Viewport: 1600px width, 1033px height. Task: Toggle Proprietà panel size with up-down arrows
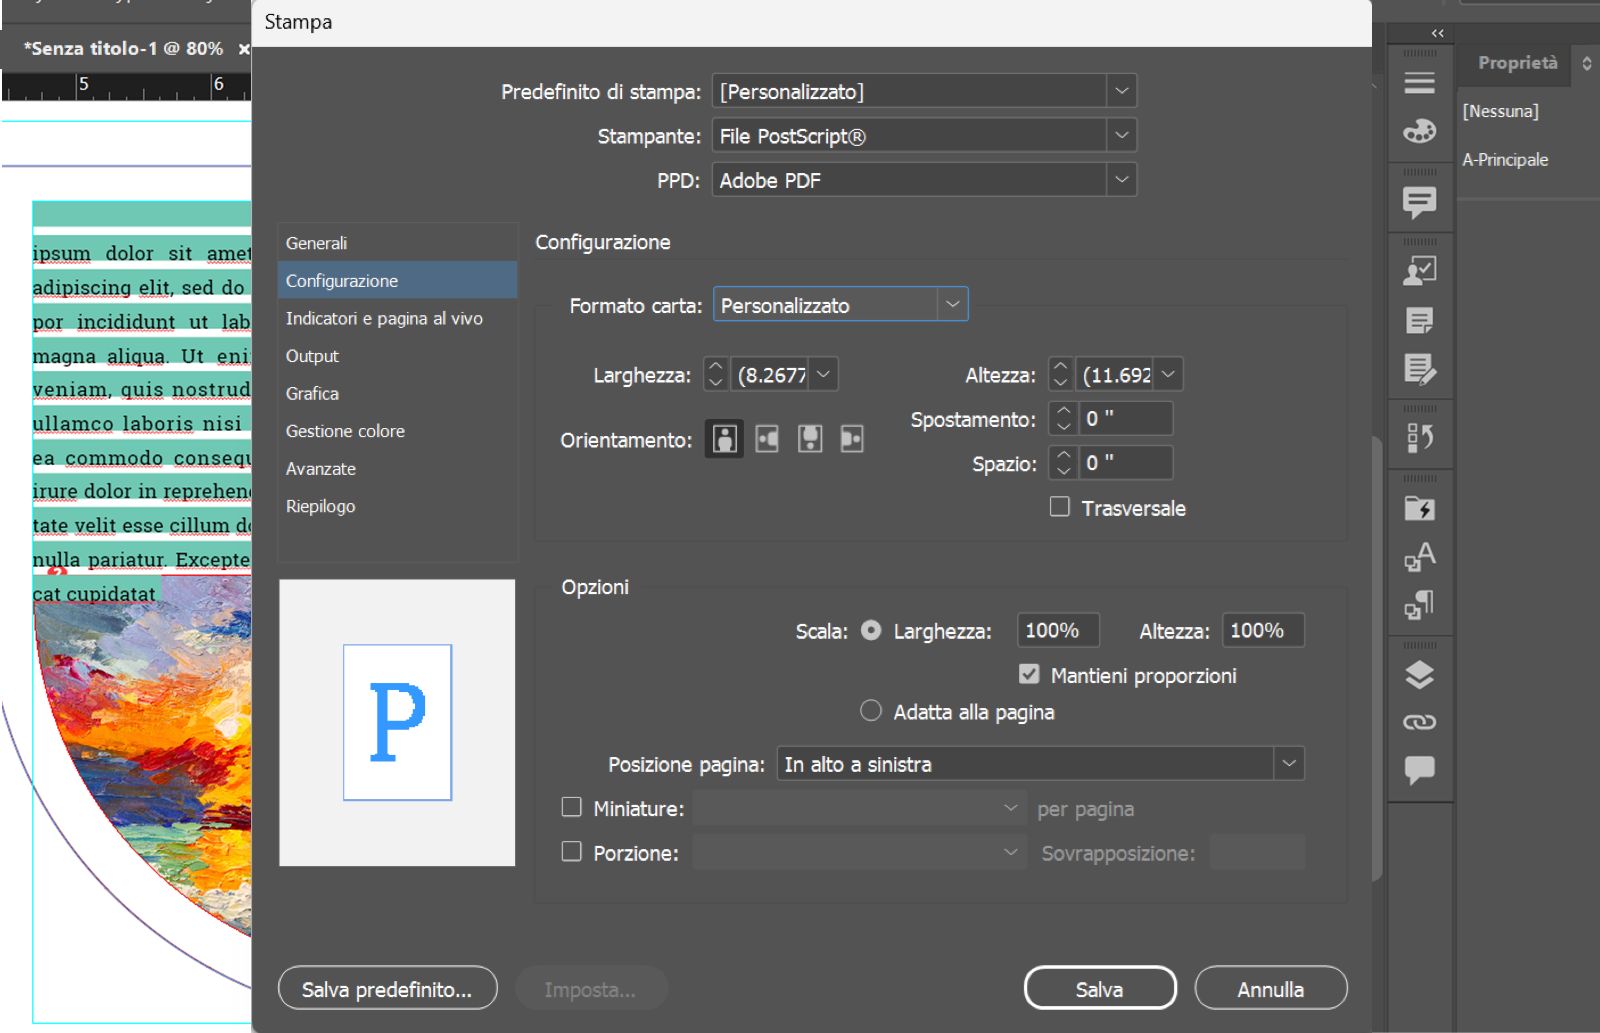[x=1586, y=63]
